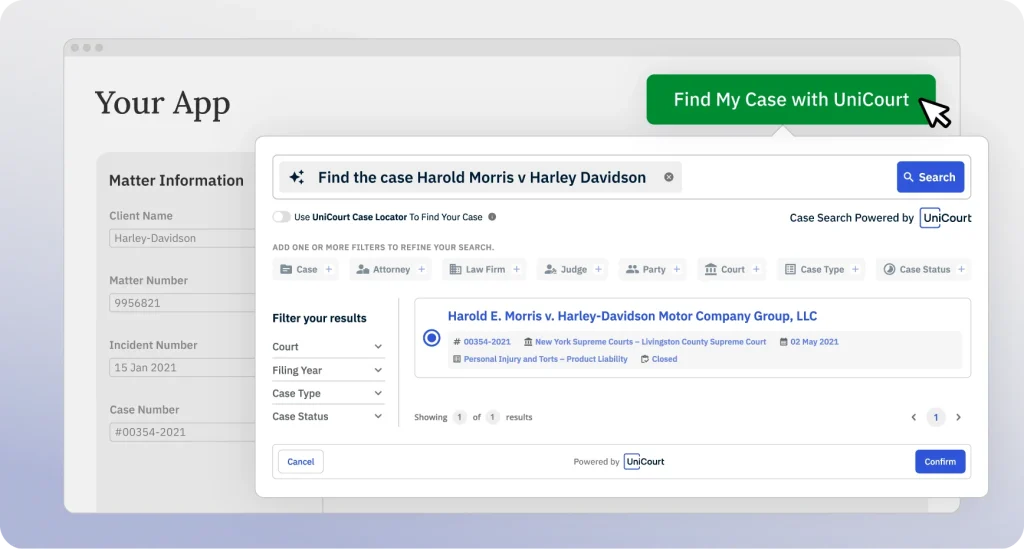Click the plus icon on Case Type filter chip
The image size is (1024, 549).
[855, 269]
